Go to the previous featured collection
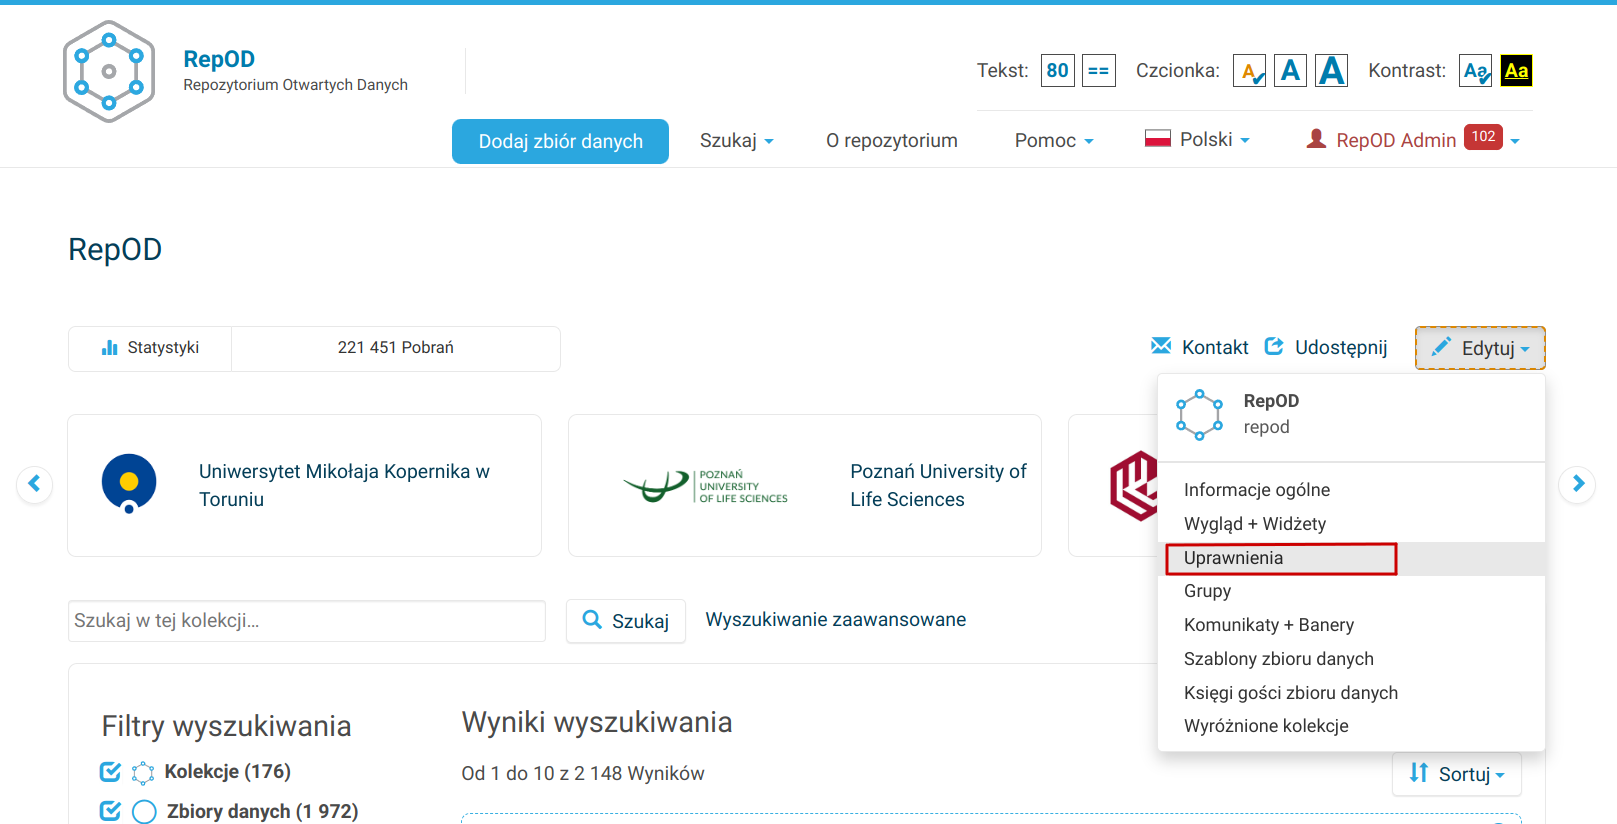 34,484
